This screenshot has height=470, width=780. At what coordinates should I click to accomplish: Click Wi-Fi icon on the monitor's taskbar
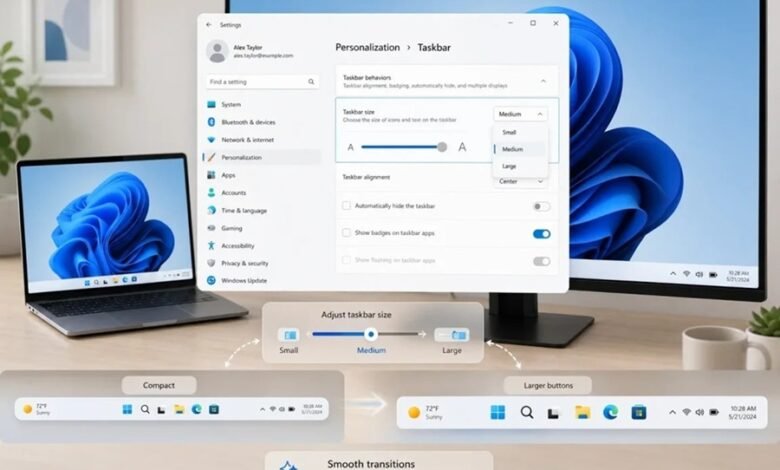pos(686,274)
